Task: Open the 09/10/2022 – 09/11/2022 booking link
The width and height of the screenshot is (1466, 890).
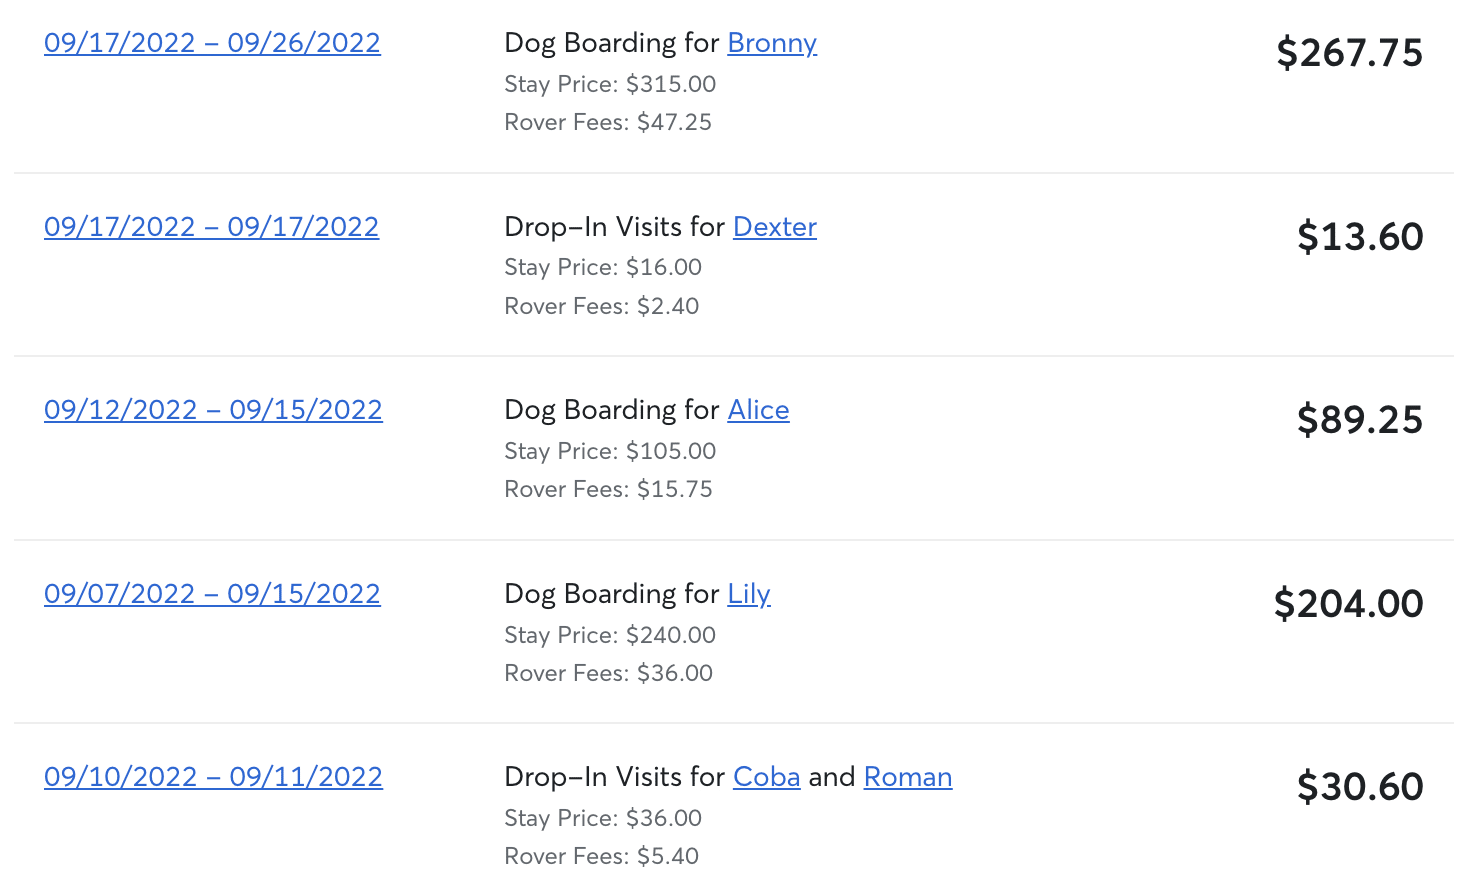Action: [213, 777]
